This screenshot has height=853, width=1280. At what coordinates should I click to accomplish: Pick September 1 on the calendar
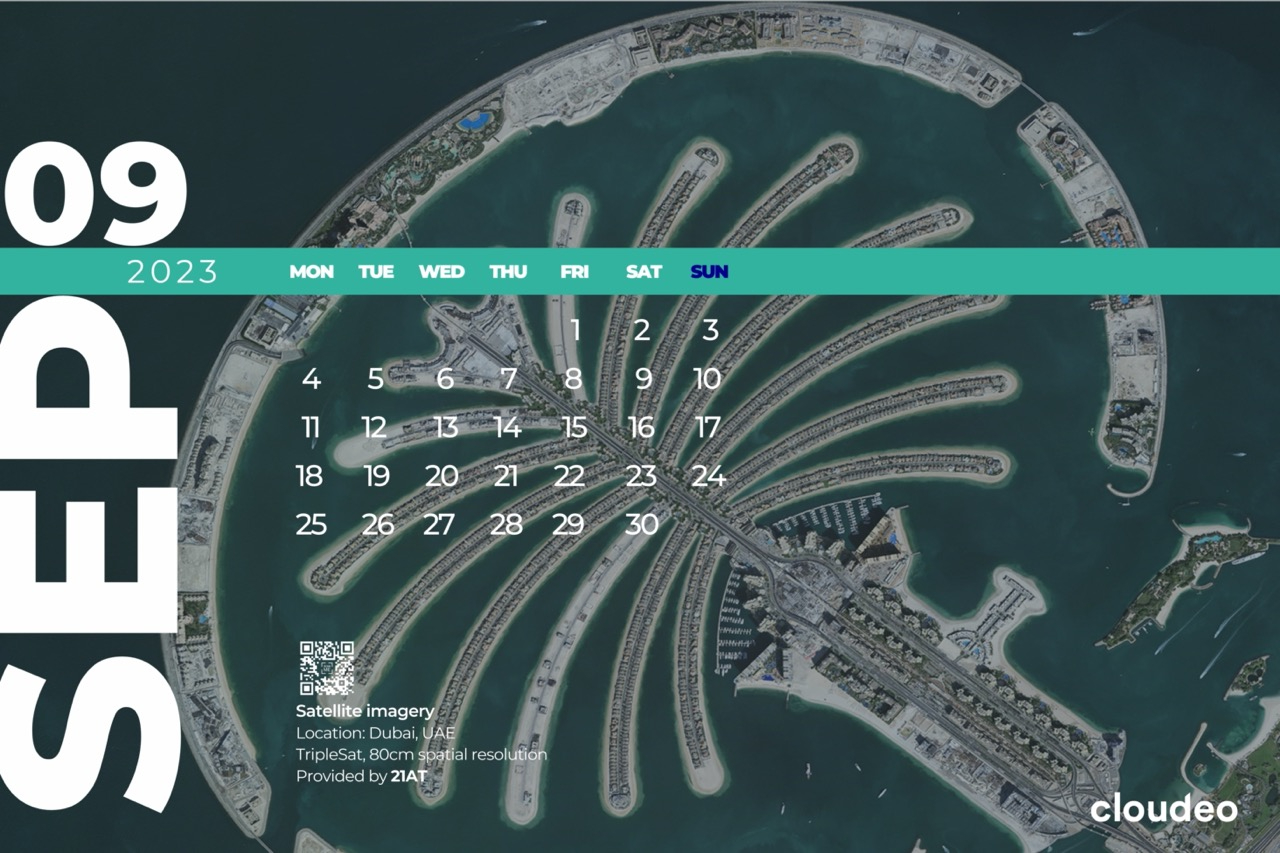coord(576,330)
